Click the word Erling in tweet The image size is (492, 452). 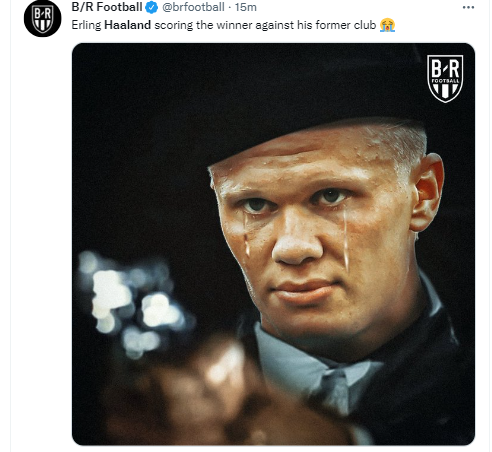(x=86, y=25)
